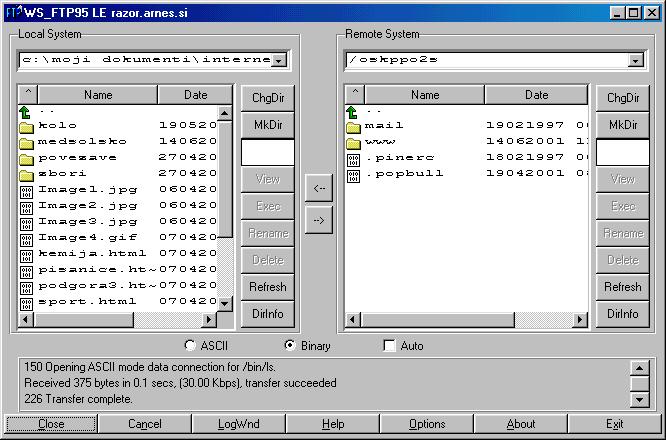
Task: Select ASCII transfer mode
Action: 191,346
